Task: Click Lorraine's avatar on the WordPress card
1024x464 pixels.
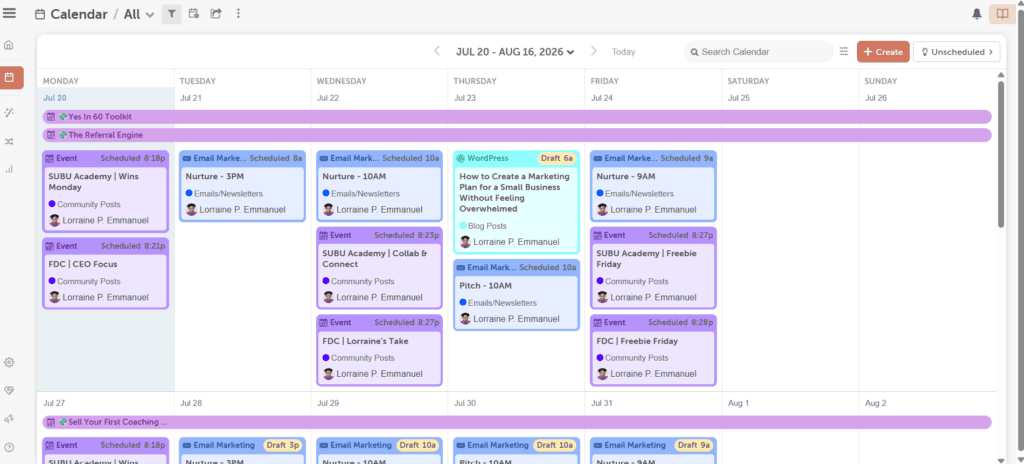Action: tap(465, 242)
